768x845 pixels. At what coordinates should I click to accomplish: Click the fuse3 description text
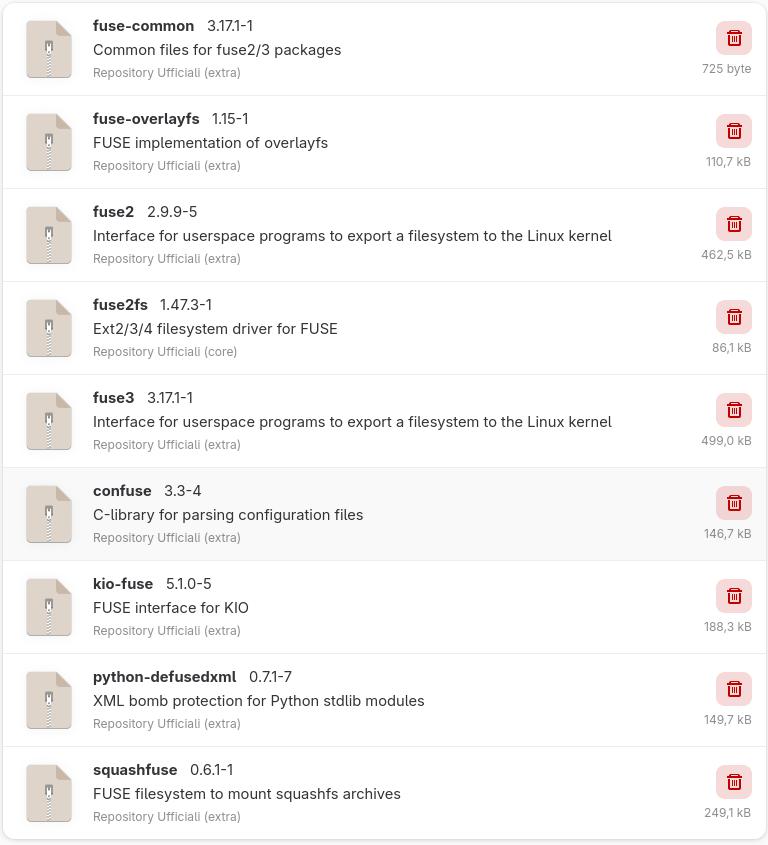[x=352, y=422]
